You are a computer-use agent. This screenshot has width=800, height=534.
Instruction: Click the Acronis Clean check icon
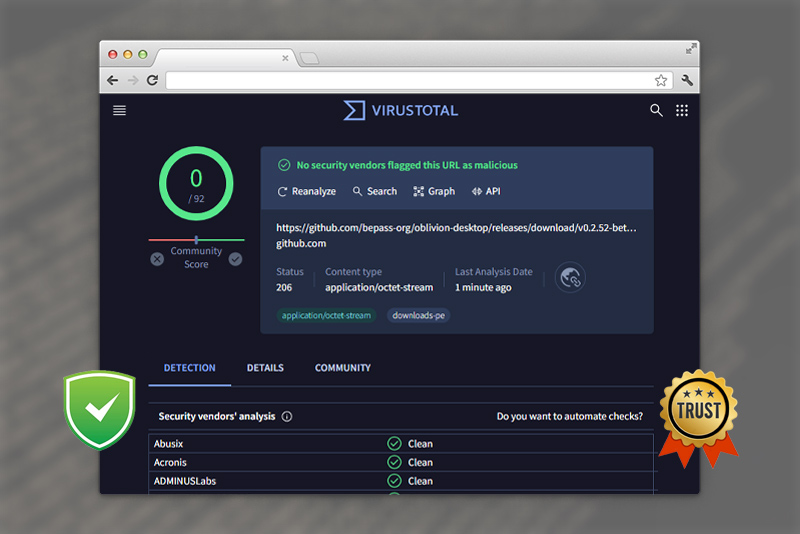[x=394, y=462]
